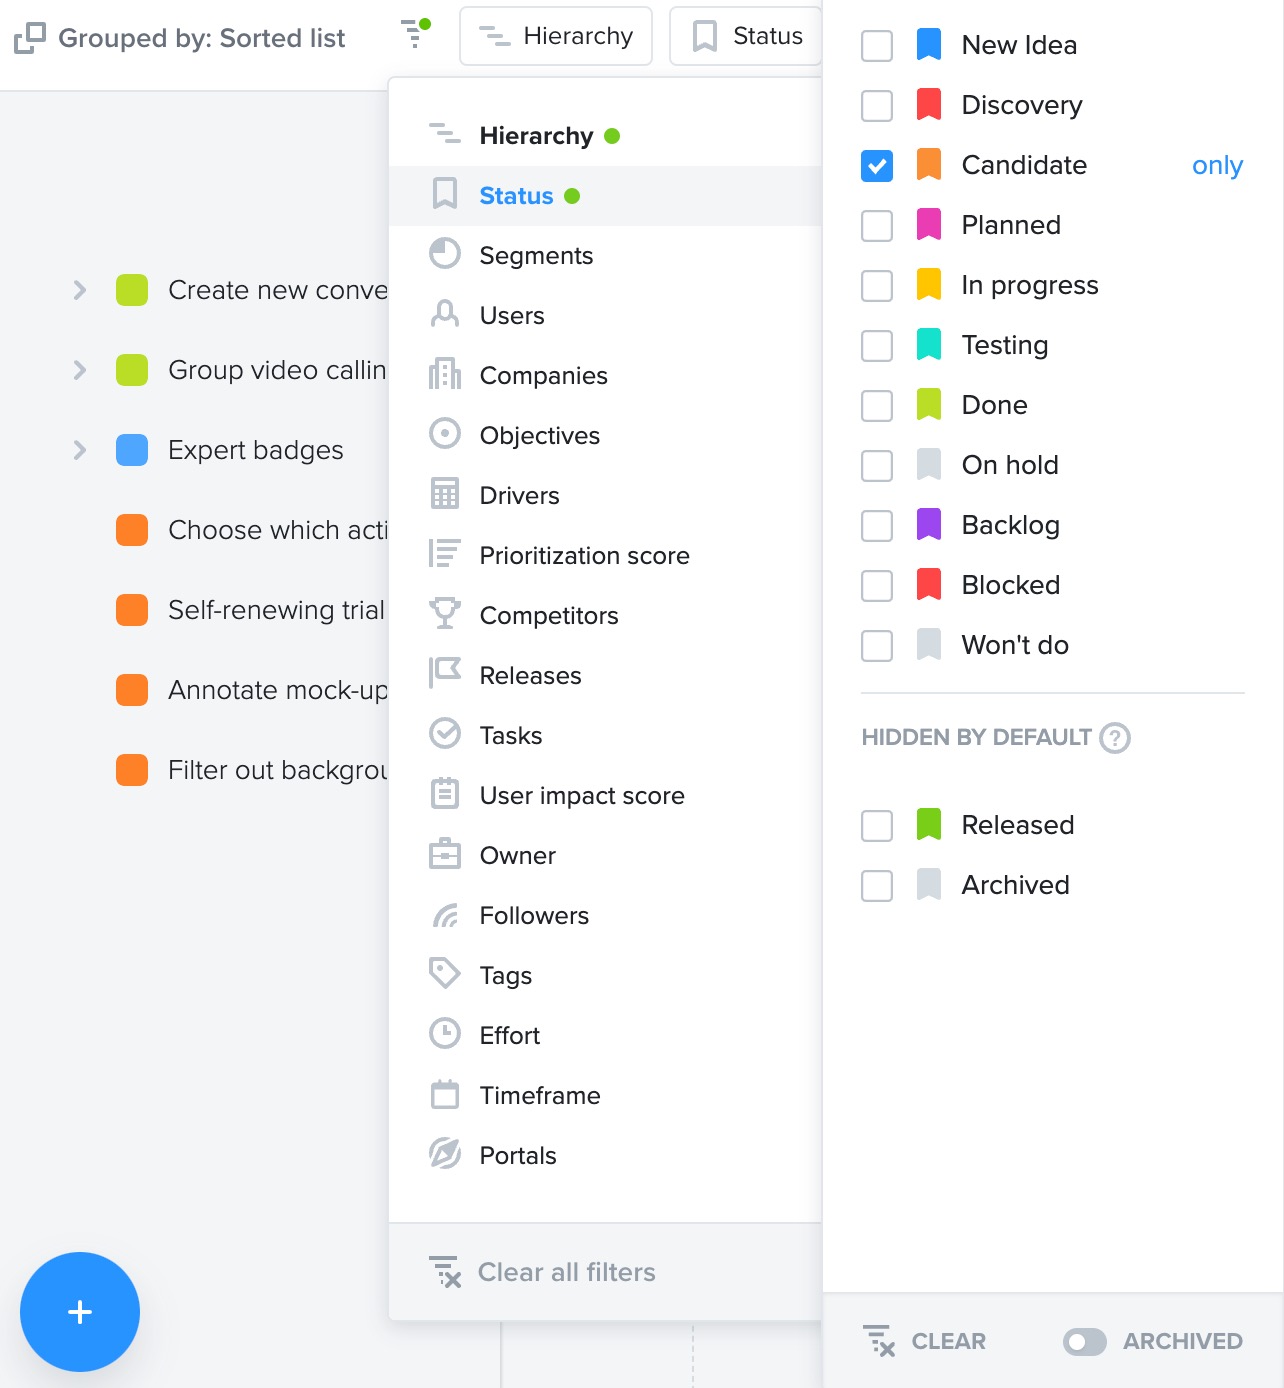
Task: Toggle the ARCHIVED switch
Action: point(1085,1342)
